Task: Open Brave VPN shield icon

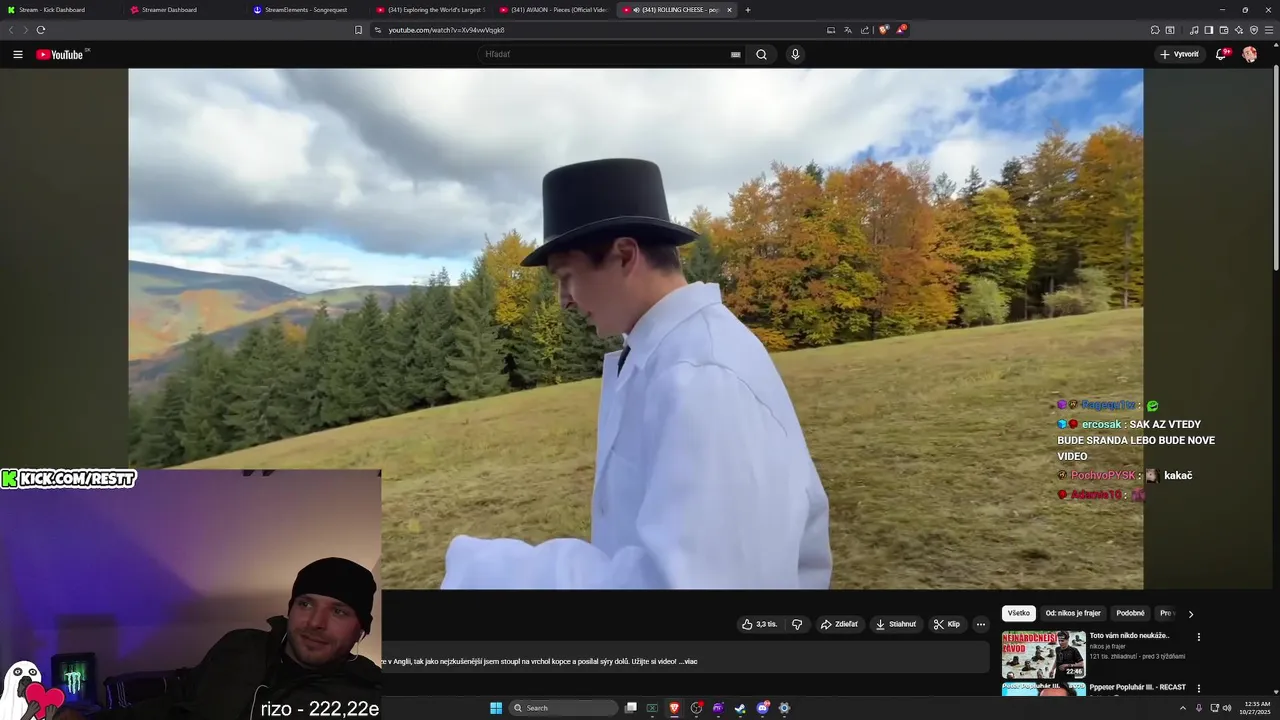Action: 1254,30
